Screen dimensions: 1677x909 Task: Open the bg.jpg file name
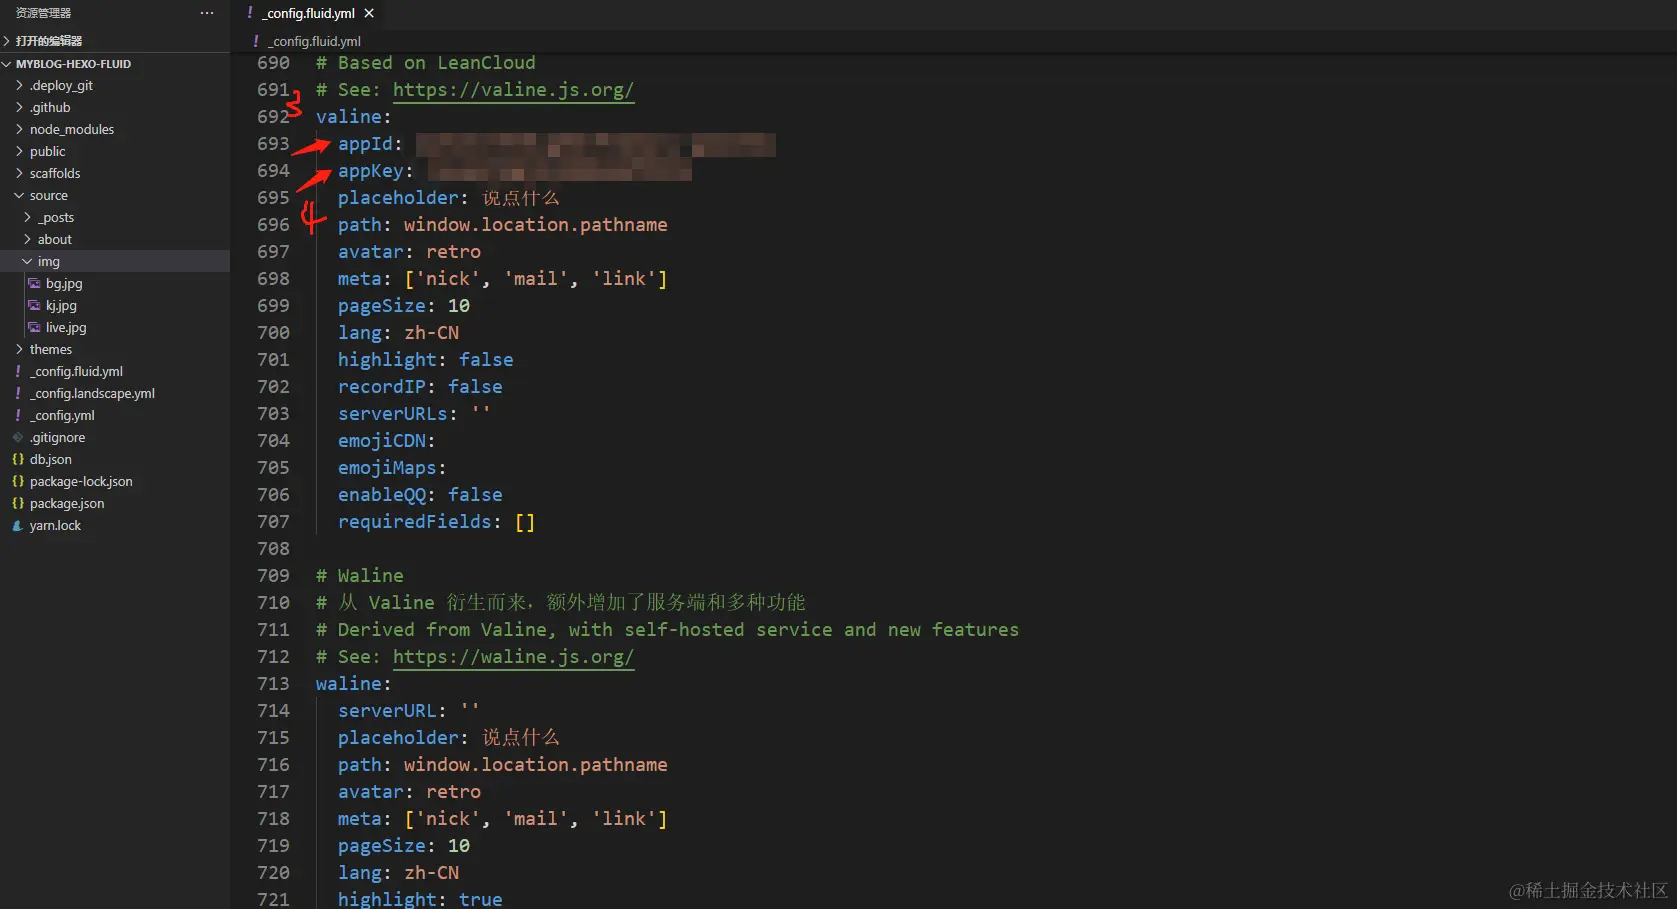(x=64, y=283)
